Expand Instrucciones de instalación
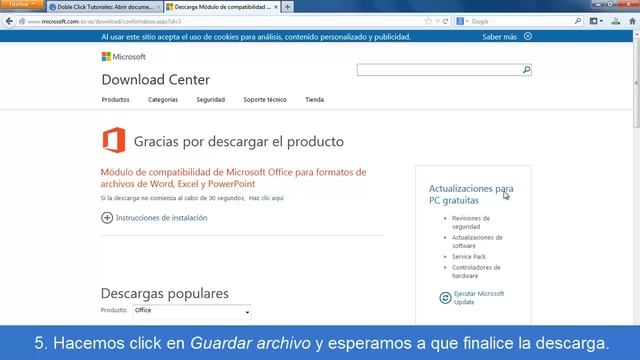 [x=154, y=218]
